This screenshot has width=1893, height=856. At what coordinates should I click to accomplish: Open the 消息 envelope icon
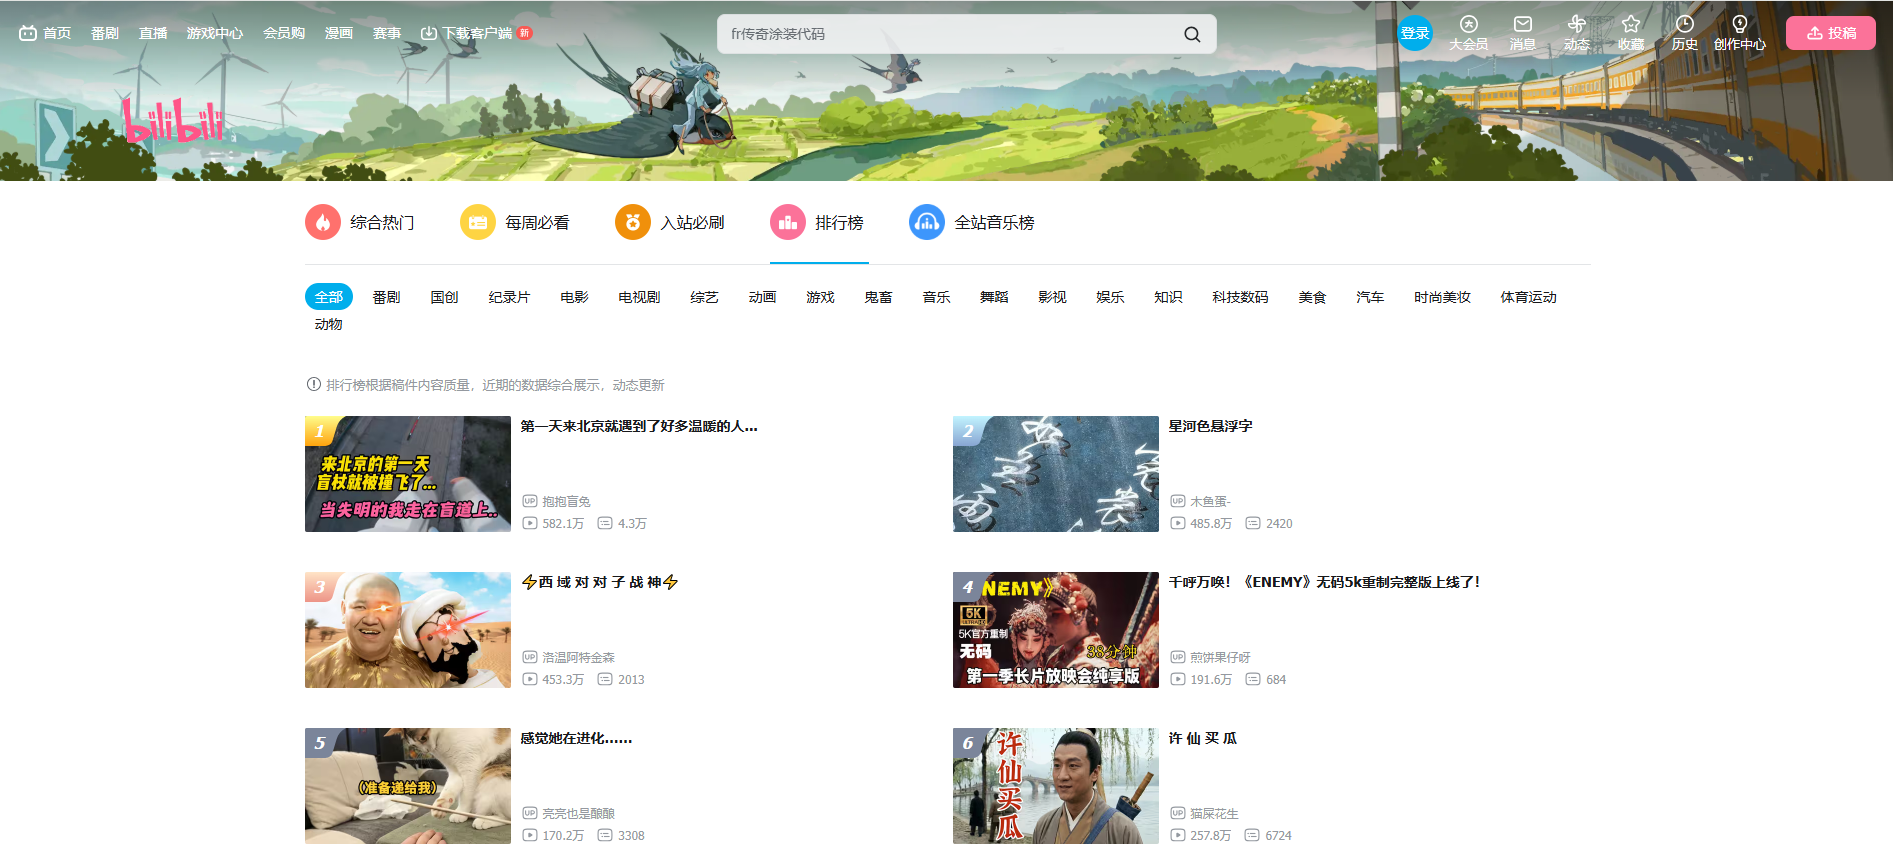(x=1522, y=24)
